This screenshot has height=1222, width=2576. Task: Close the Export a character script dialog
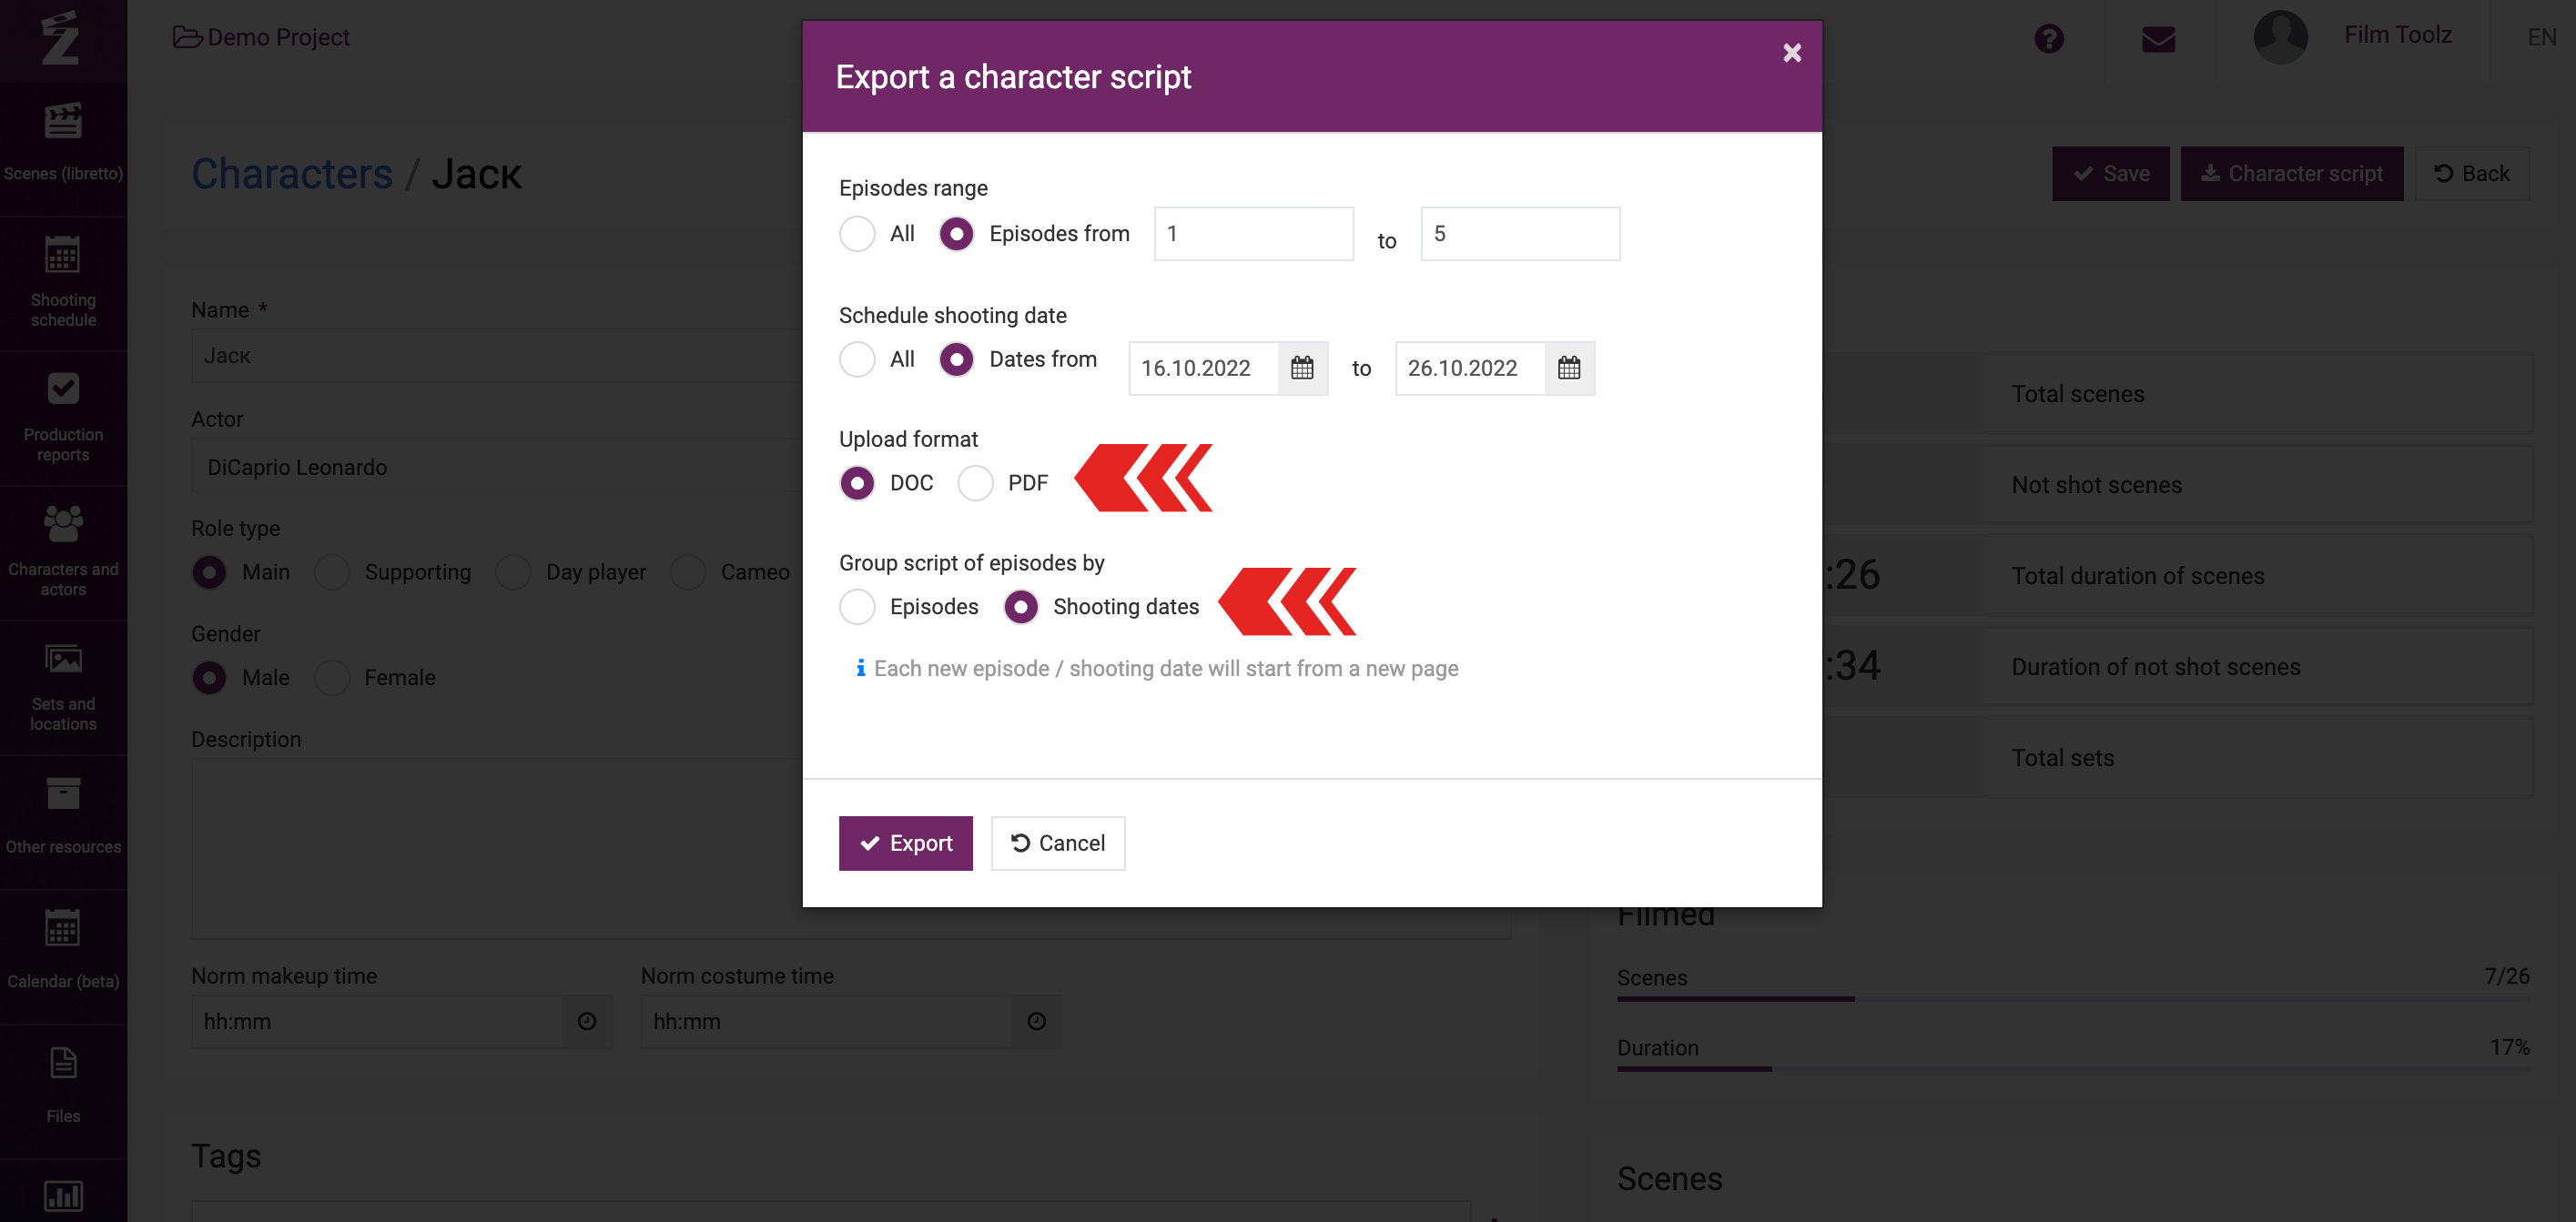pyautogui.click(x=1792, y=52)
